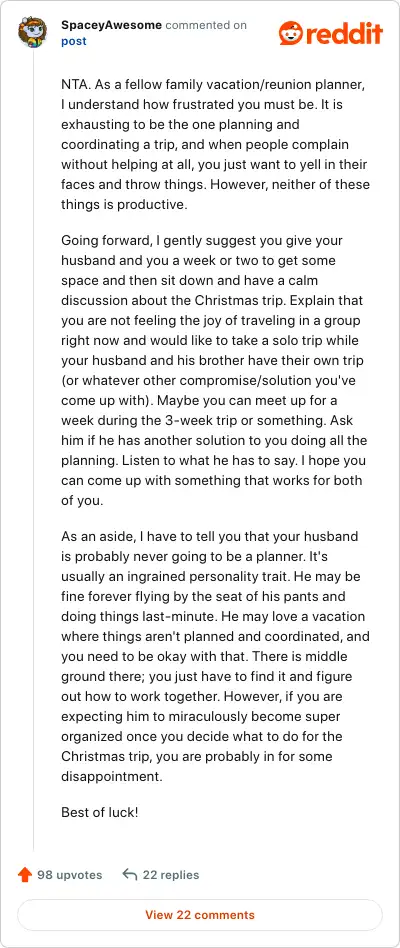Click the word "disappointment." in the comment
Screen dimensions: 400x948
point(112,777)
